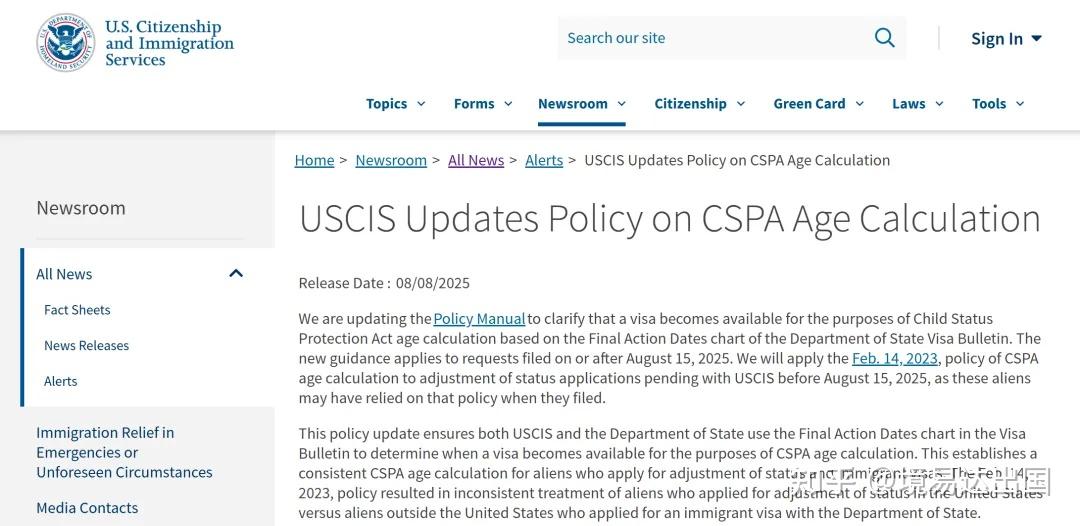Collapse the All News sidebar section

(236, 274)
